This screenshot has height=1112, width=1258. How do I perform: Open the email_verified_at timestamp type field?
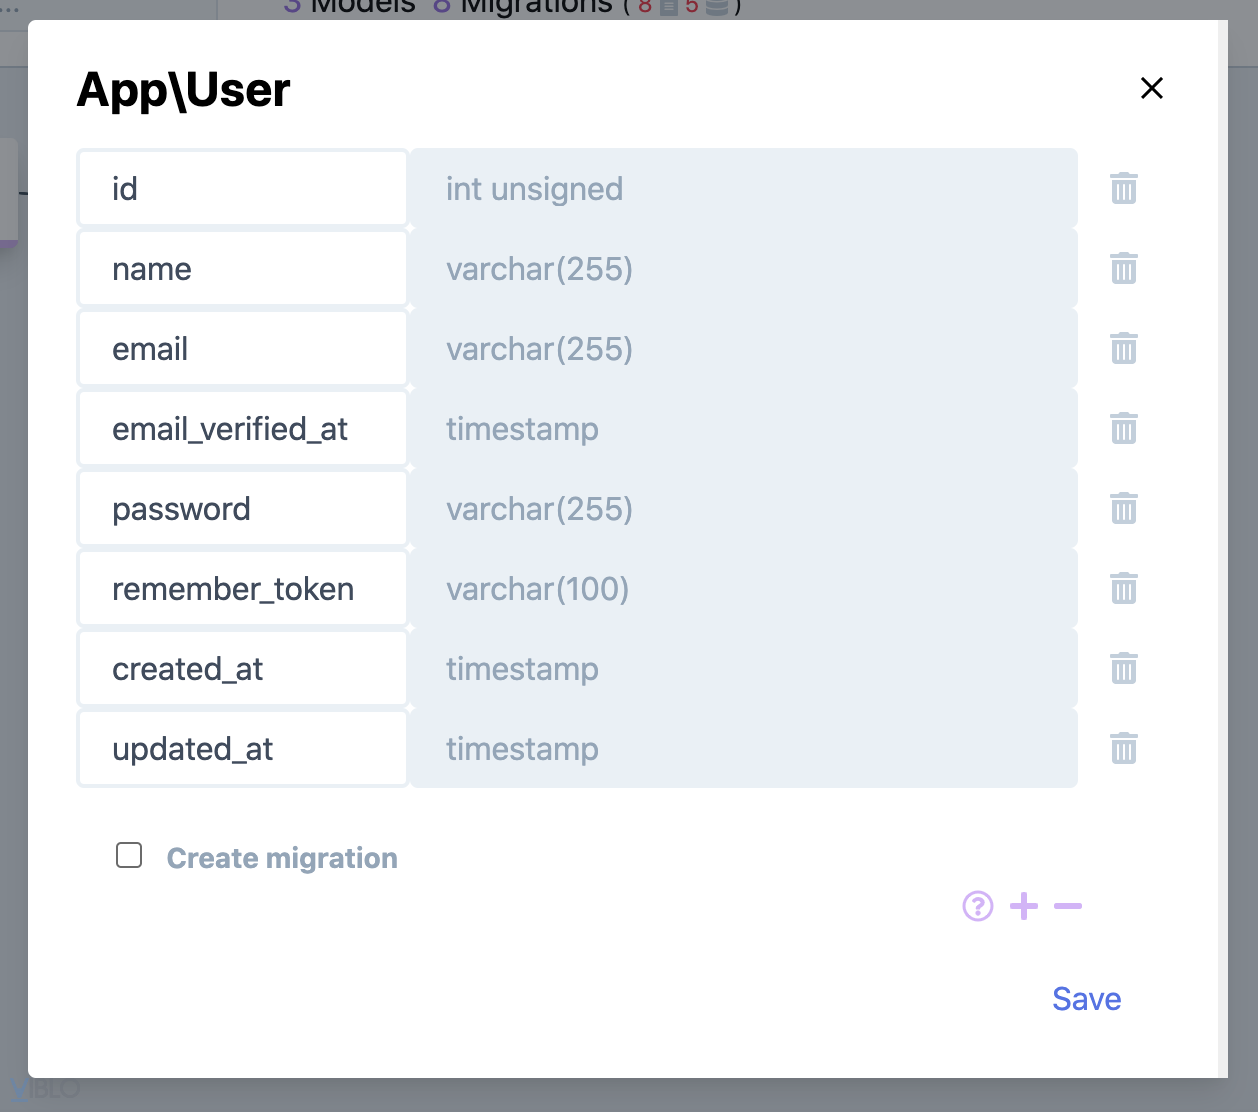[x=743, y=428]
